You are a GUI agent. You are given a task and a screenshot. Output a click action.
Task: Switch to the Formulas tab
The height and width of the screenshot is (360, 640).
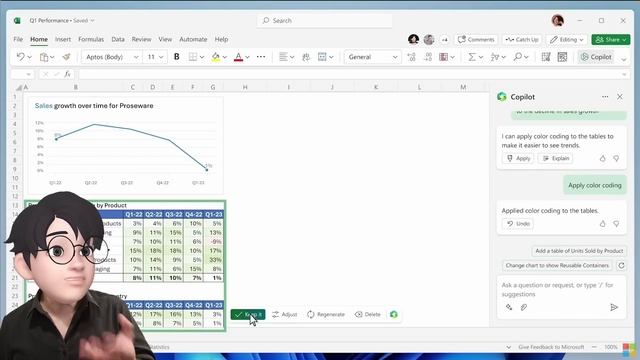[91, 40]
